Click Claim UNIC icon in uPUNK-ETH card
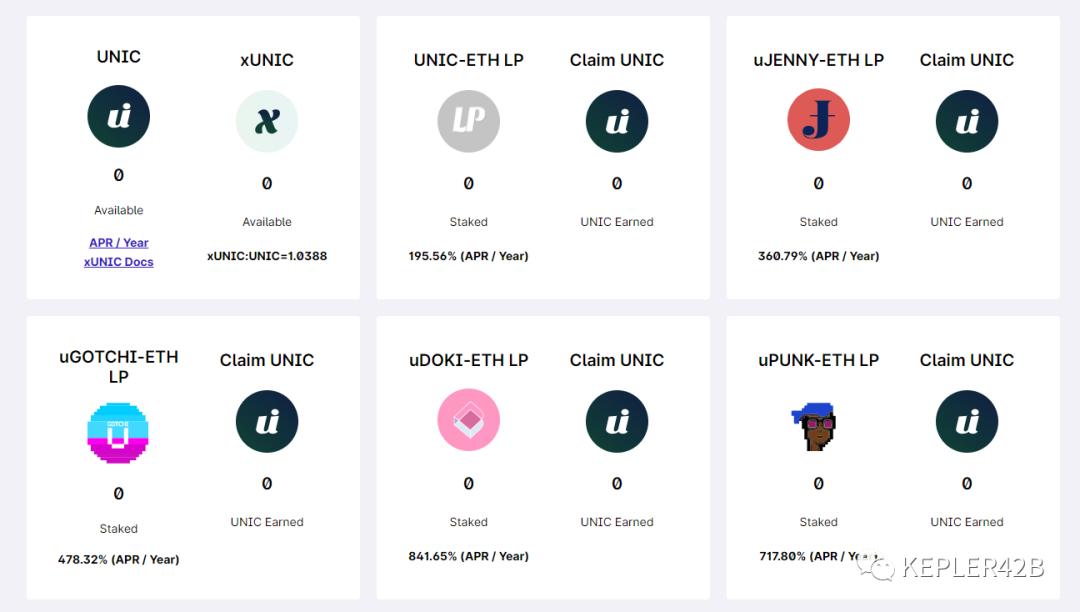Viewport: 1080px width, 612px height. 966,421
